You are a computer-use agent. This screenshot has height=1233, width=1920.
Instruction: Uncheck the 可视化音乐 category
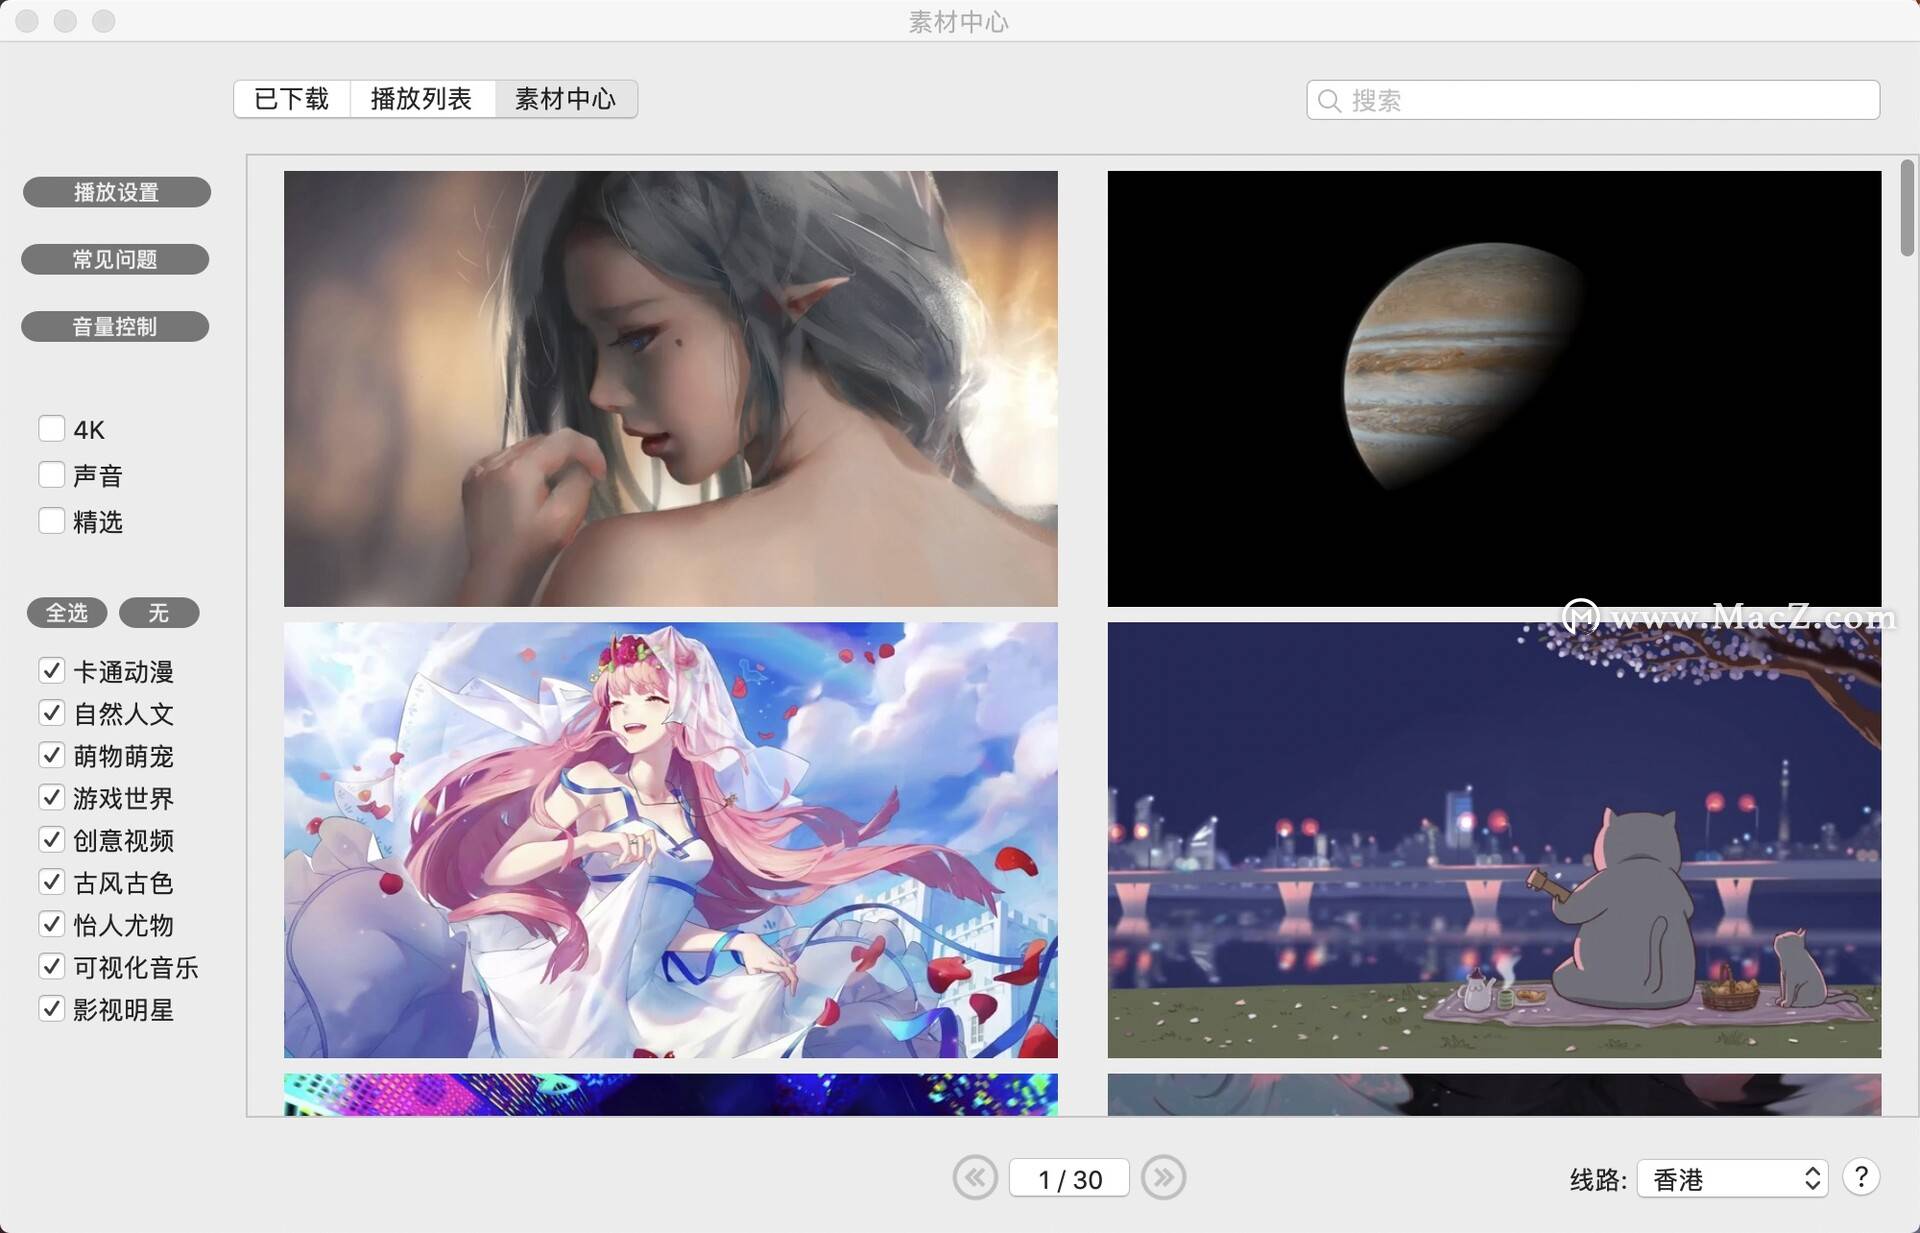click(51, 966)
